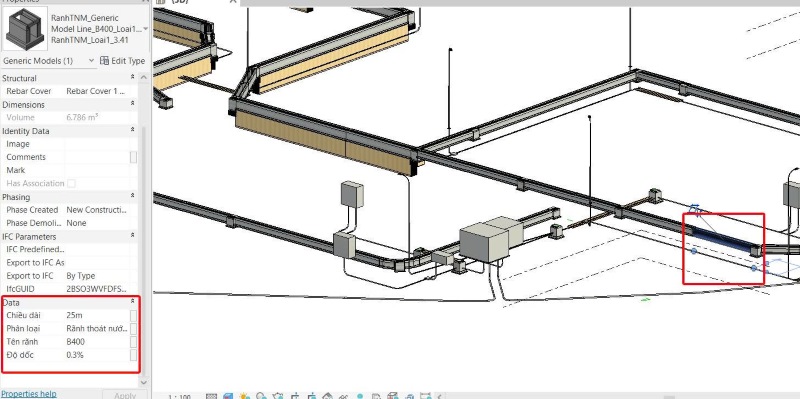
Task: Open the Detail Level control
Action: point(212,396)
